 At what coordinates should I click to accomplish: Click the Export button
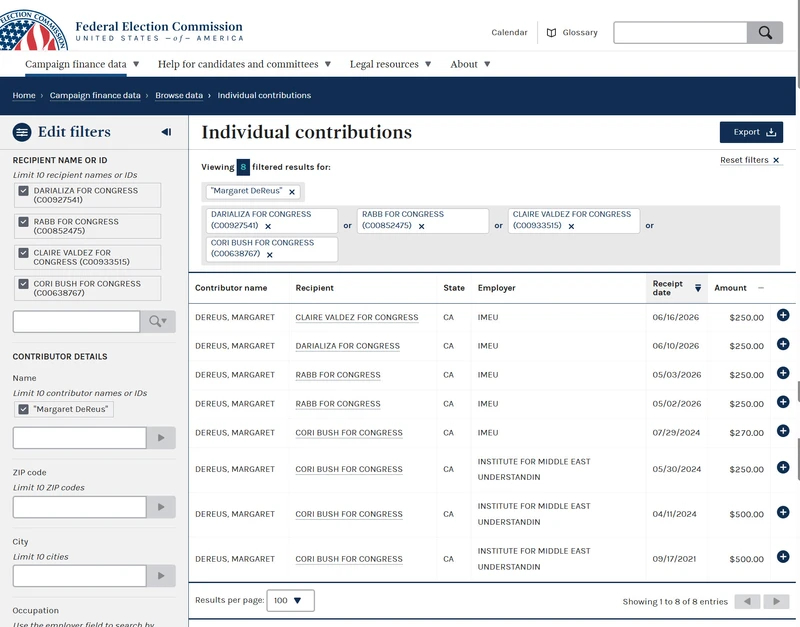coord(751,132)
